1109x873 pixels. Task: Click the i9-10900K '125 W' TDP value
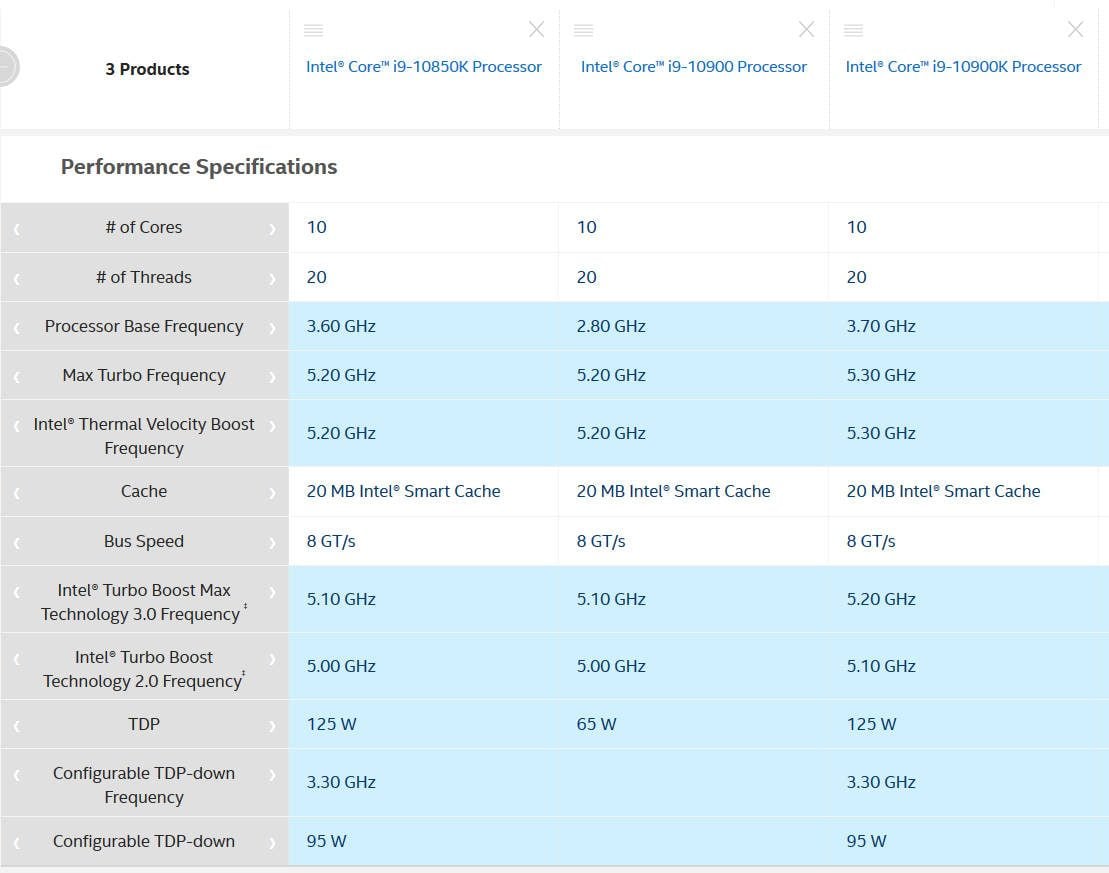[x=871, y=724]
